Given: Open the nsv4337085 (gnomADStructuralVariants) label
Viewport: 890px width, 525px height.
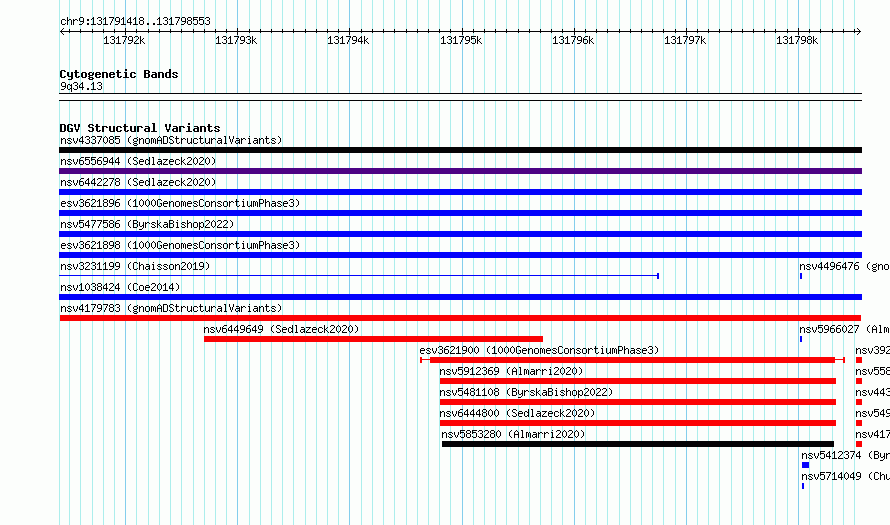Looking at the screenshot, I should click(x=171, y=140).
